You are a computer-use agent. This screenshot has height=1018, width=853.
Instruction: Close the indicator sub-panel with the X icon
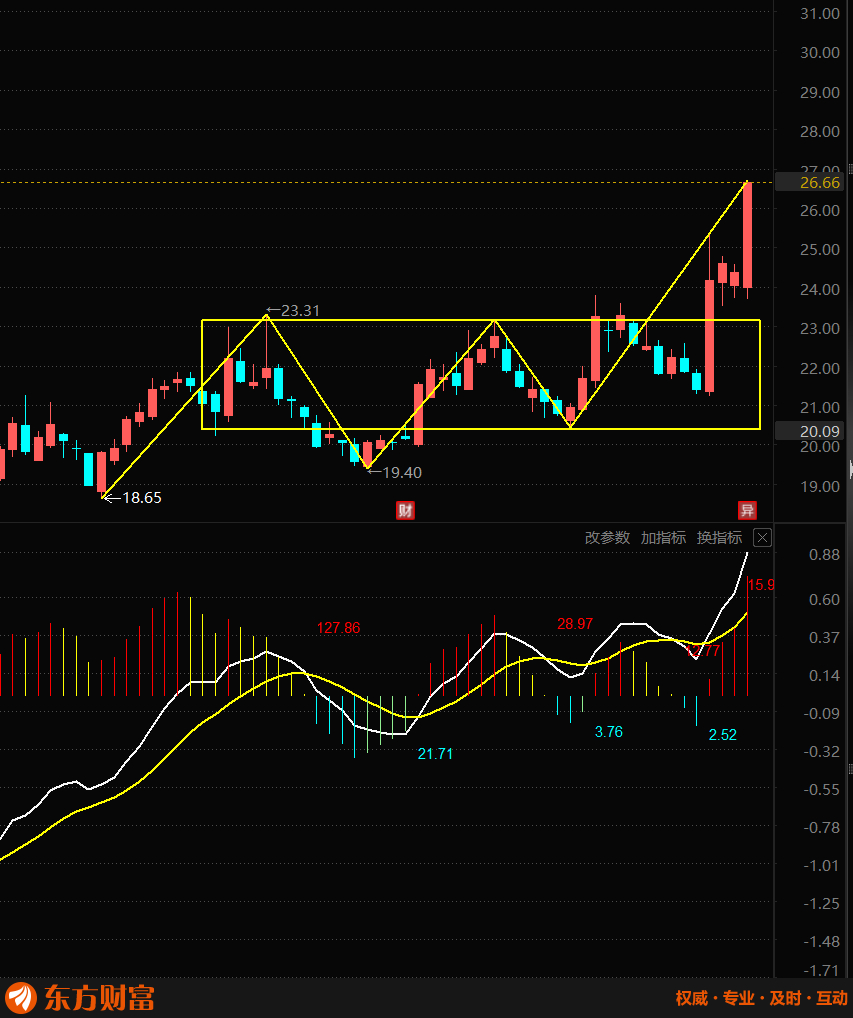click(762, 538)
